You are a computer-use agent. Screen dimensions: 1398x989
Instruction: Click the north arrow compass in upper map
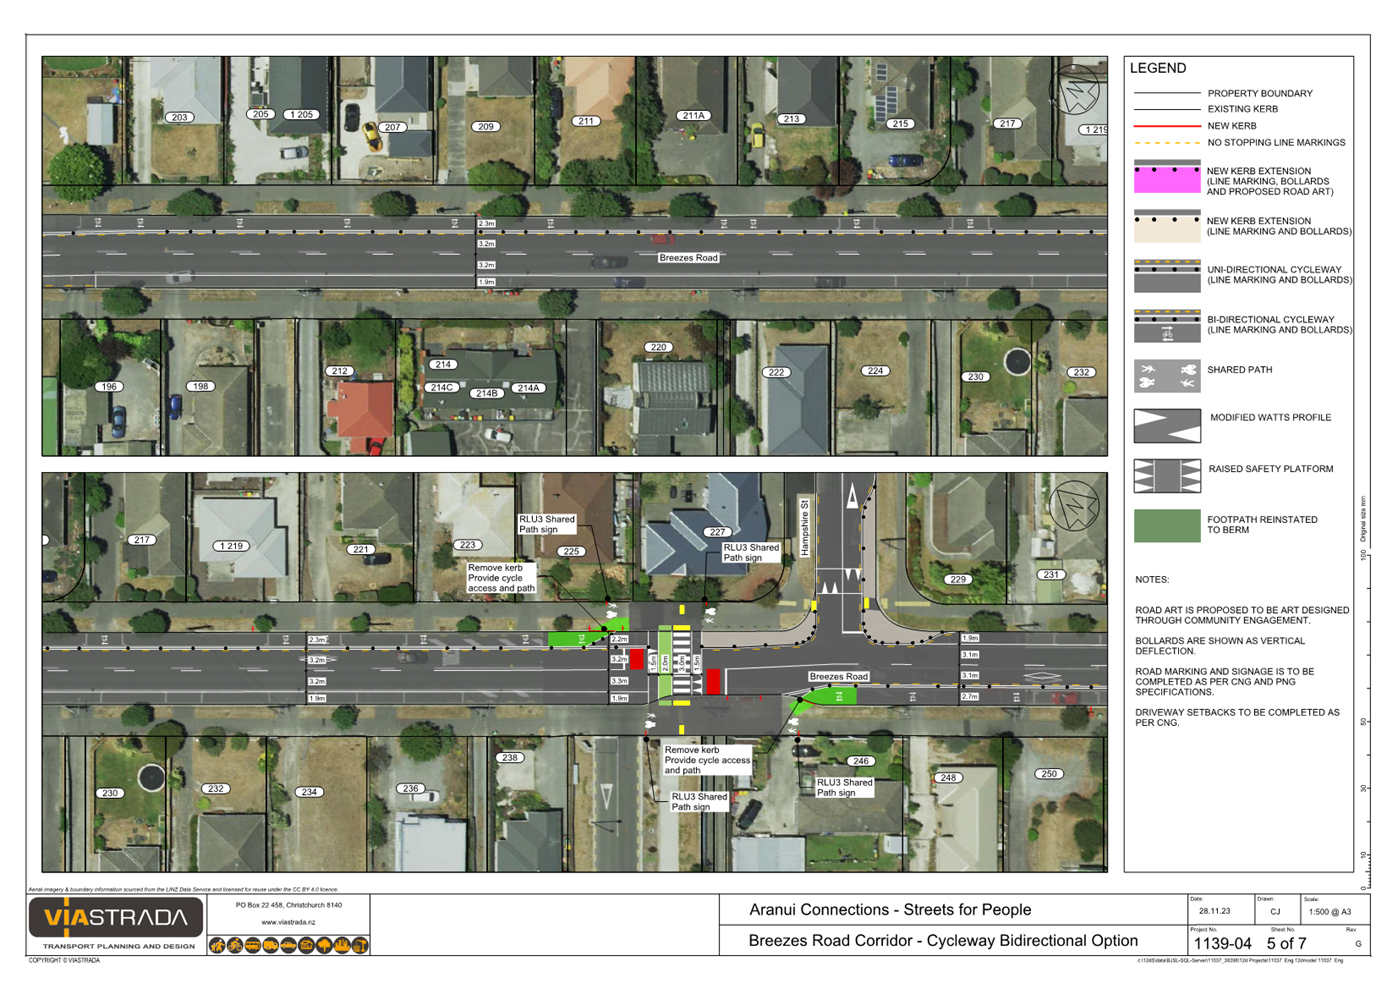1075,90
